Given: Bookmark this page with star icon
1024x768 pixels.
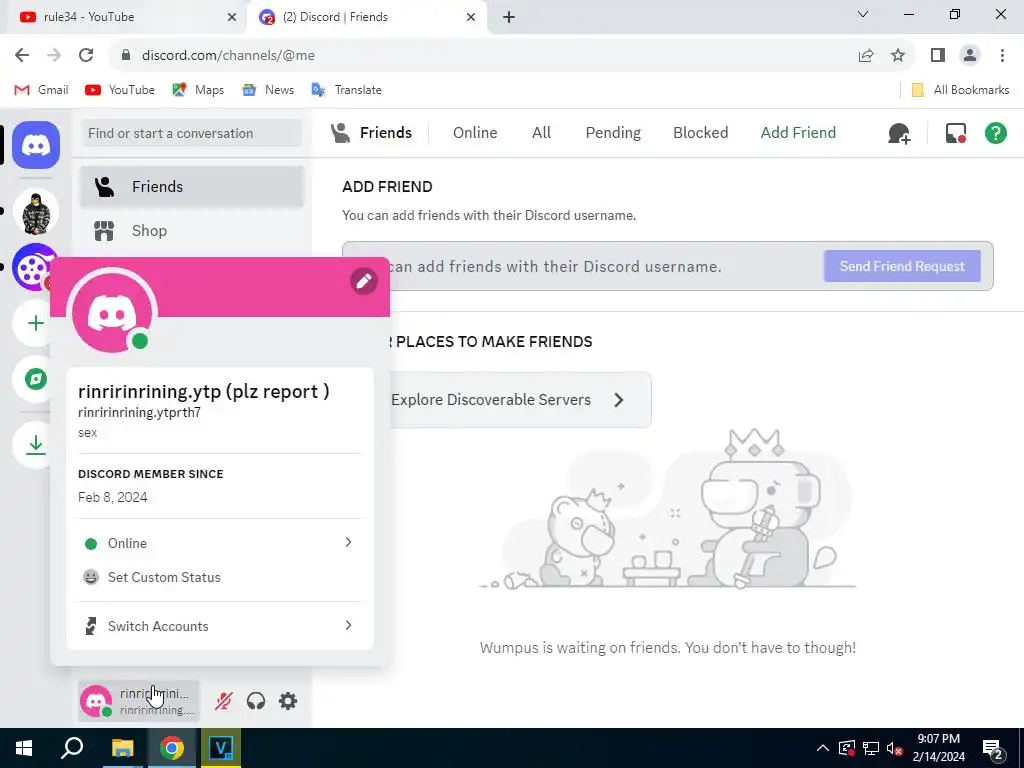Looking at the screenshot, I should pos(898,56).
